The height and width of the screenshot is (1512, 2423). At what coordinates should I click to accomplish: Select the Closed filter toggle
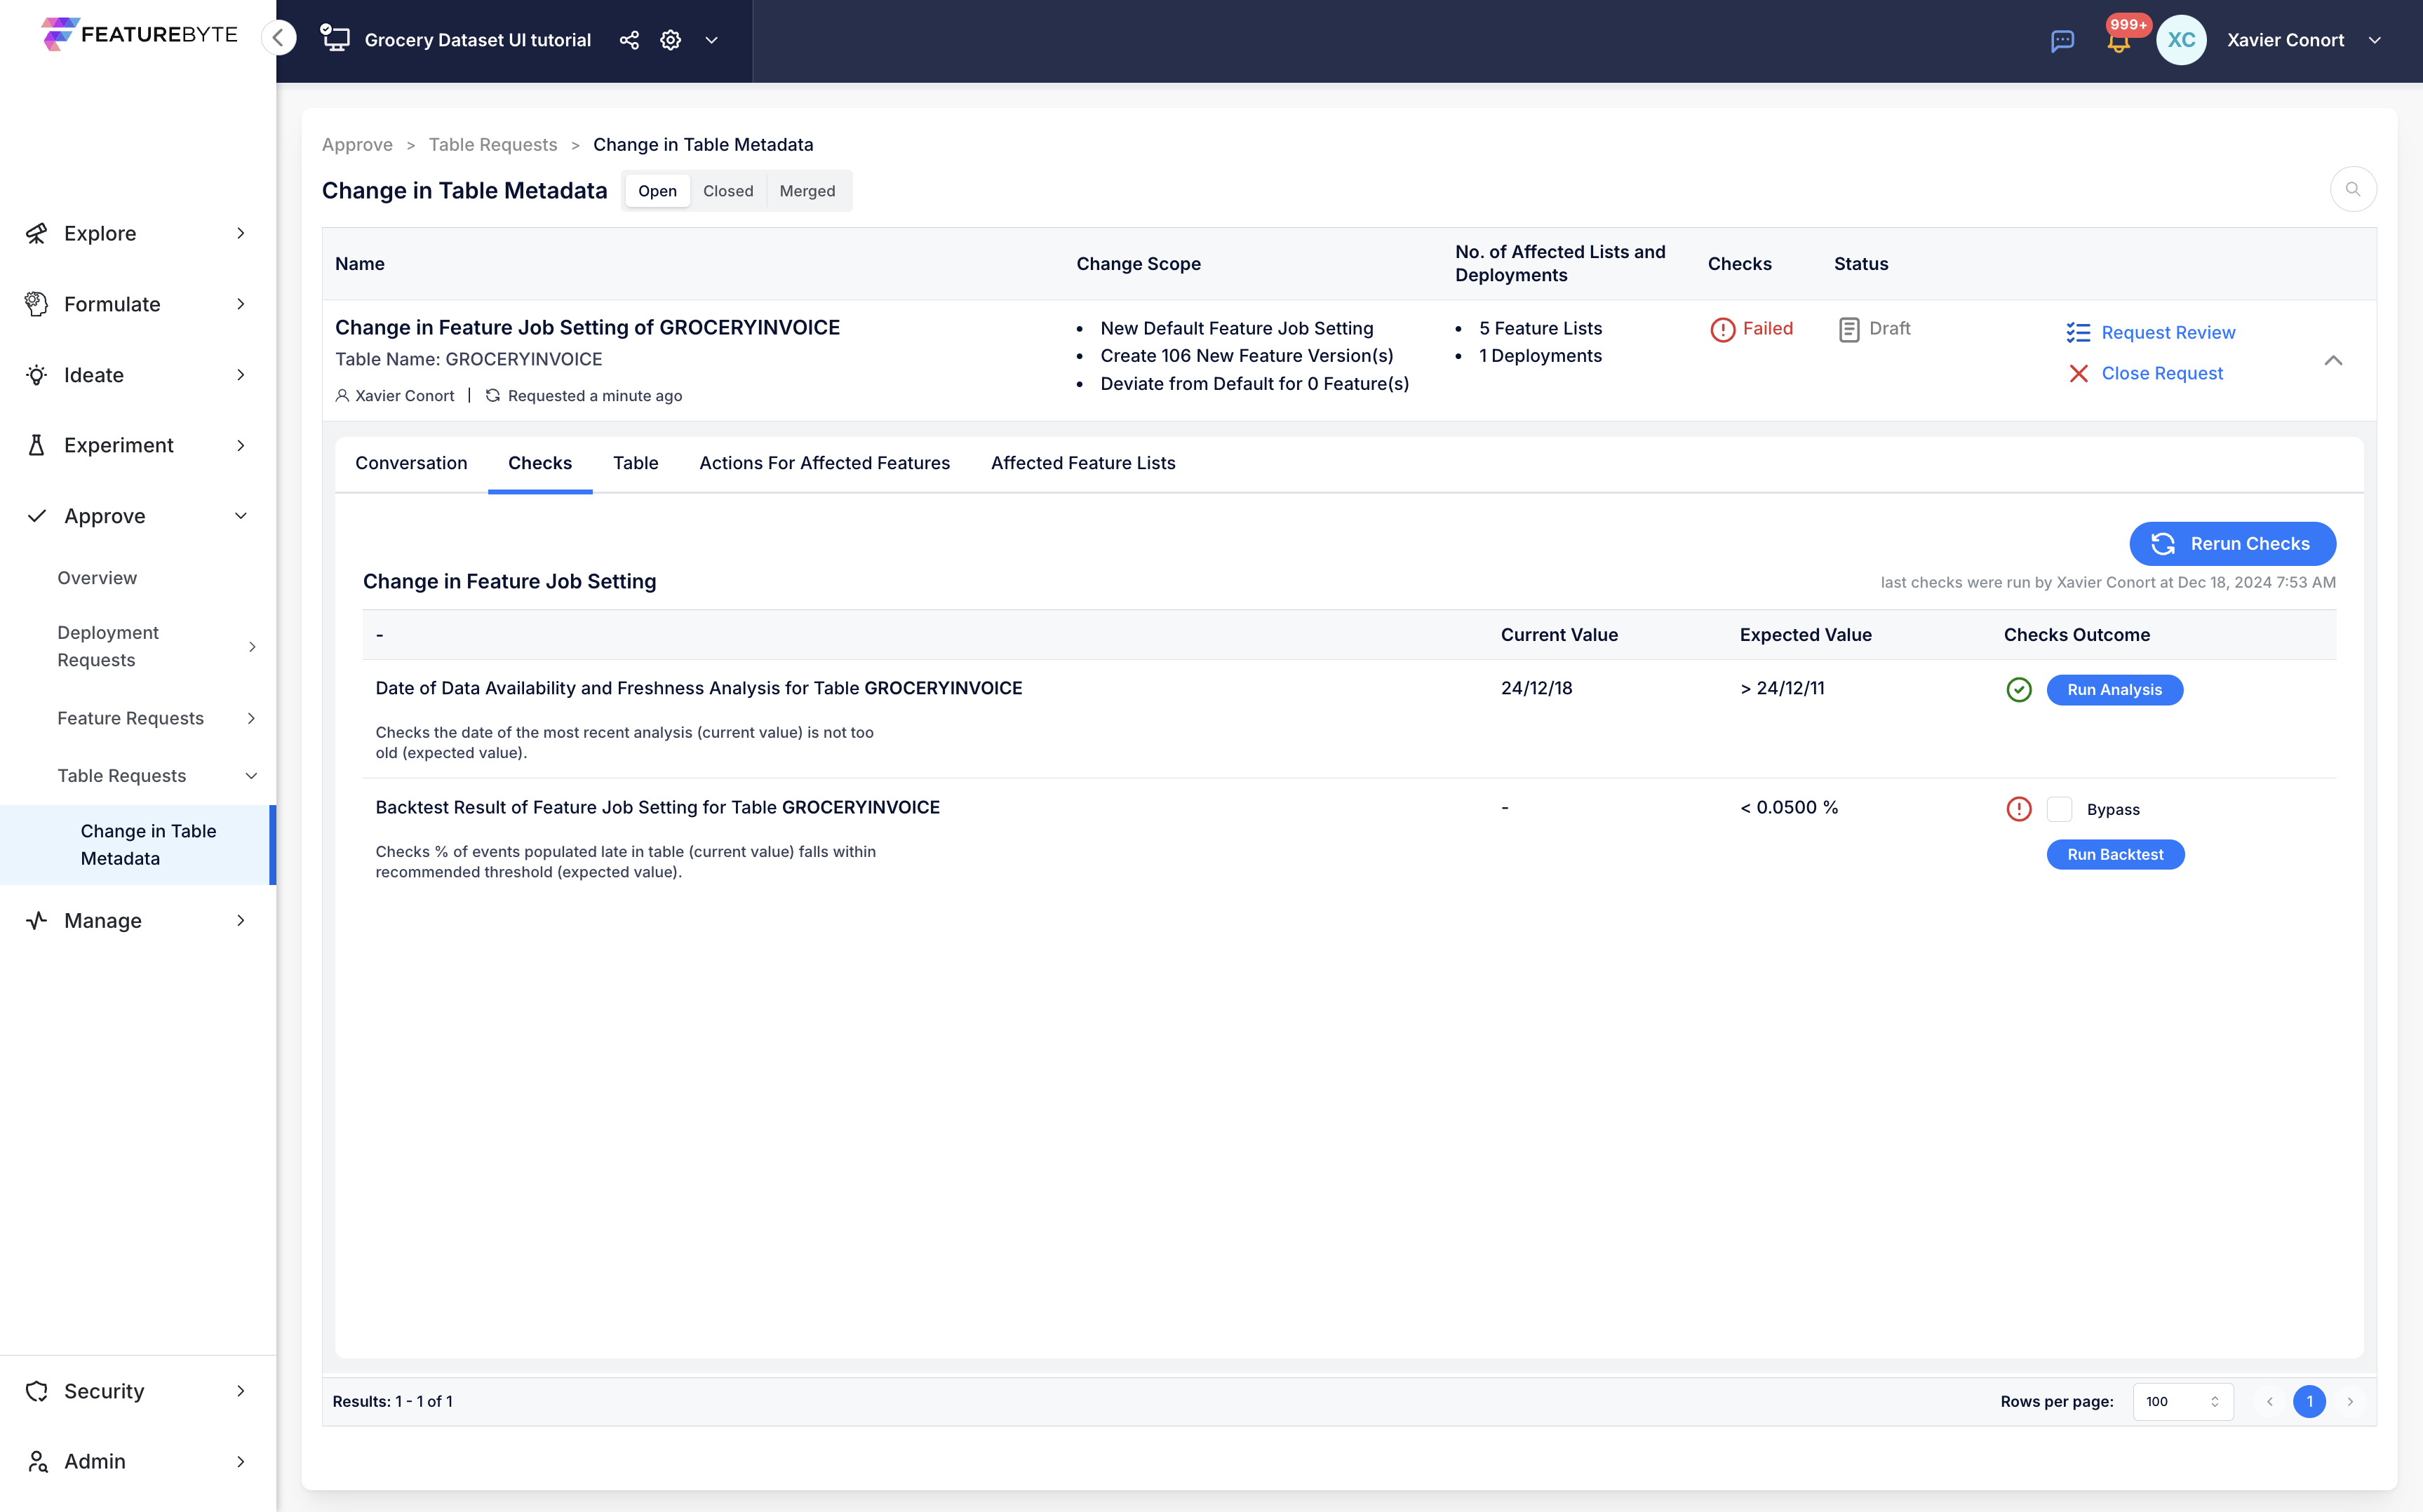pyautogui.click(x=728, y=191)
